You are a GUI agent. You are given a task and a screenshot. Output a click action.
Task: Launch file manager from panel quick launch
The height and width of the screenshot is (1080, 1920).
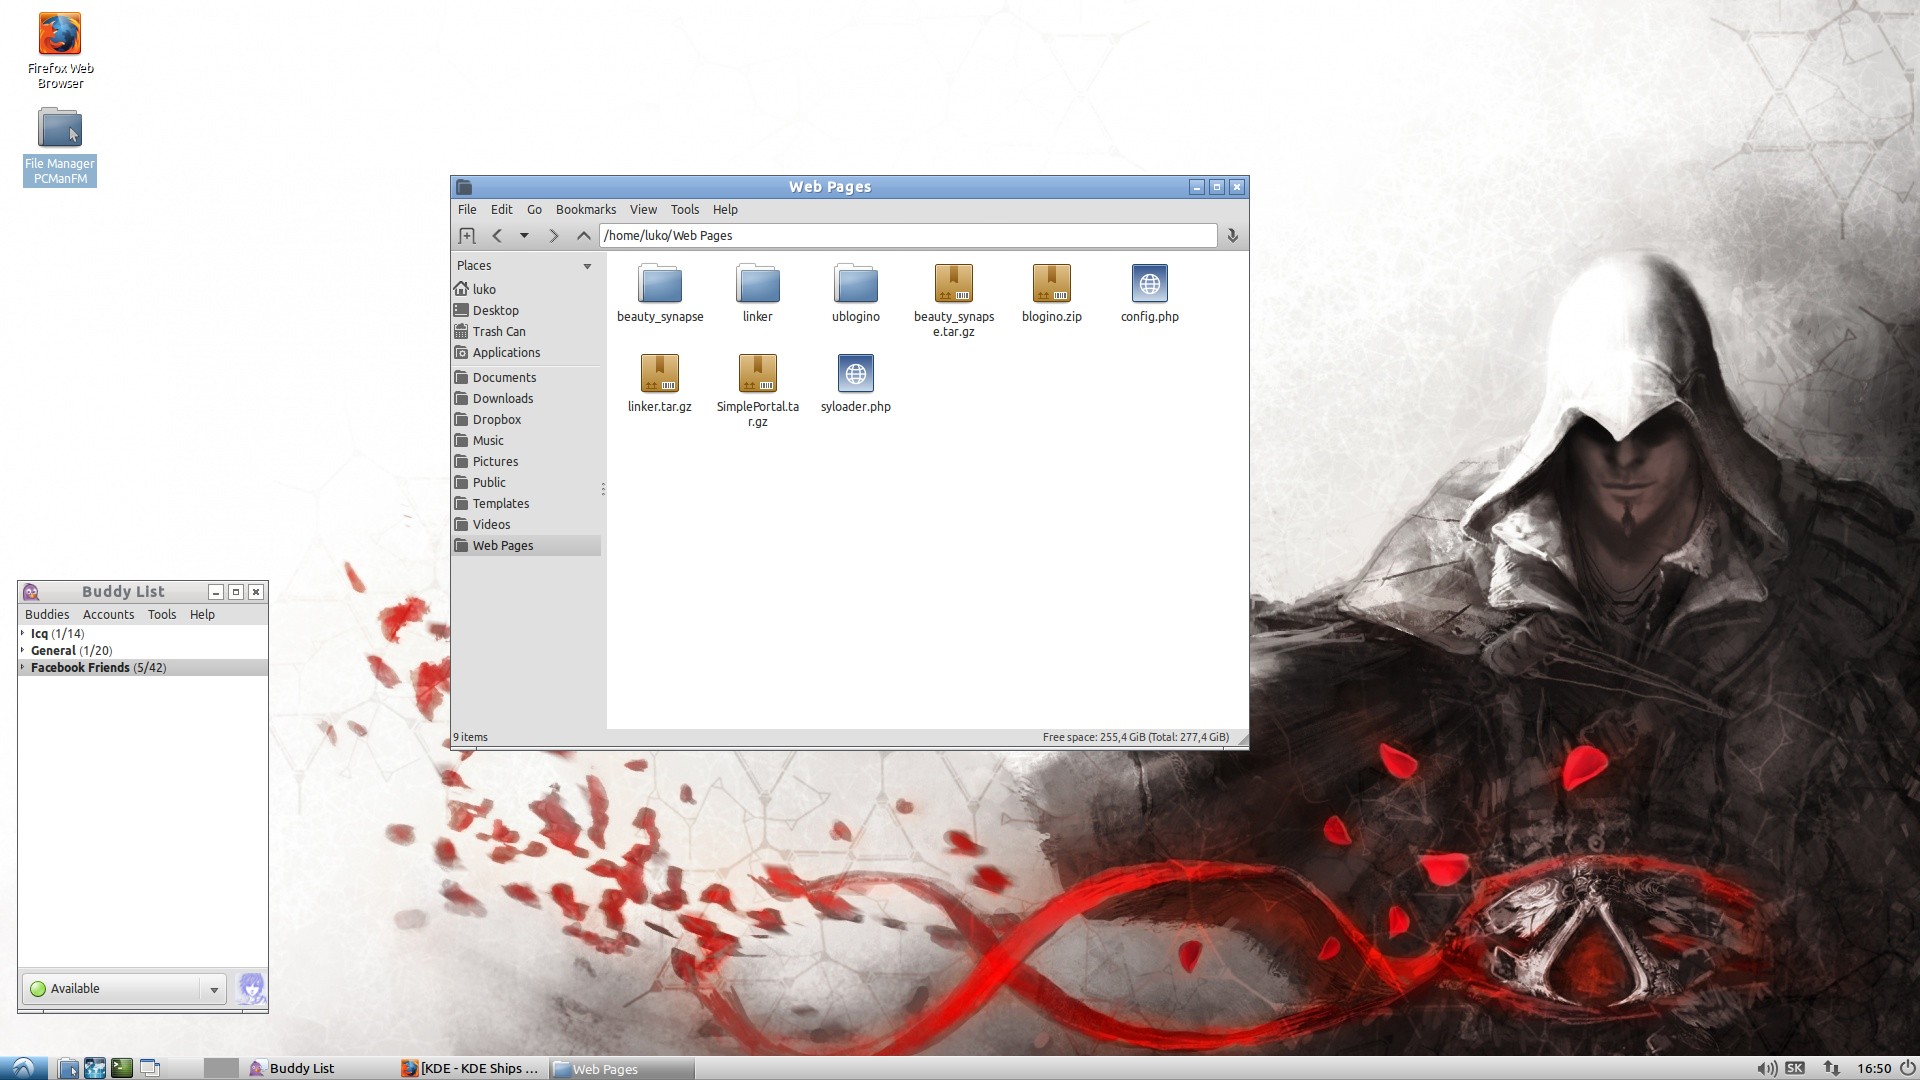(68, 1068)
